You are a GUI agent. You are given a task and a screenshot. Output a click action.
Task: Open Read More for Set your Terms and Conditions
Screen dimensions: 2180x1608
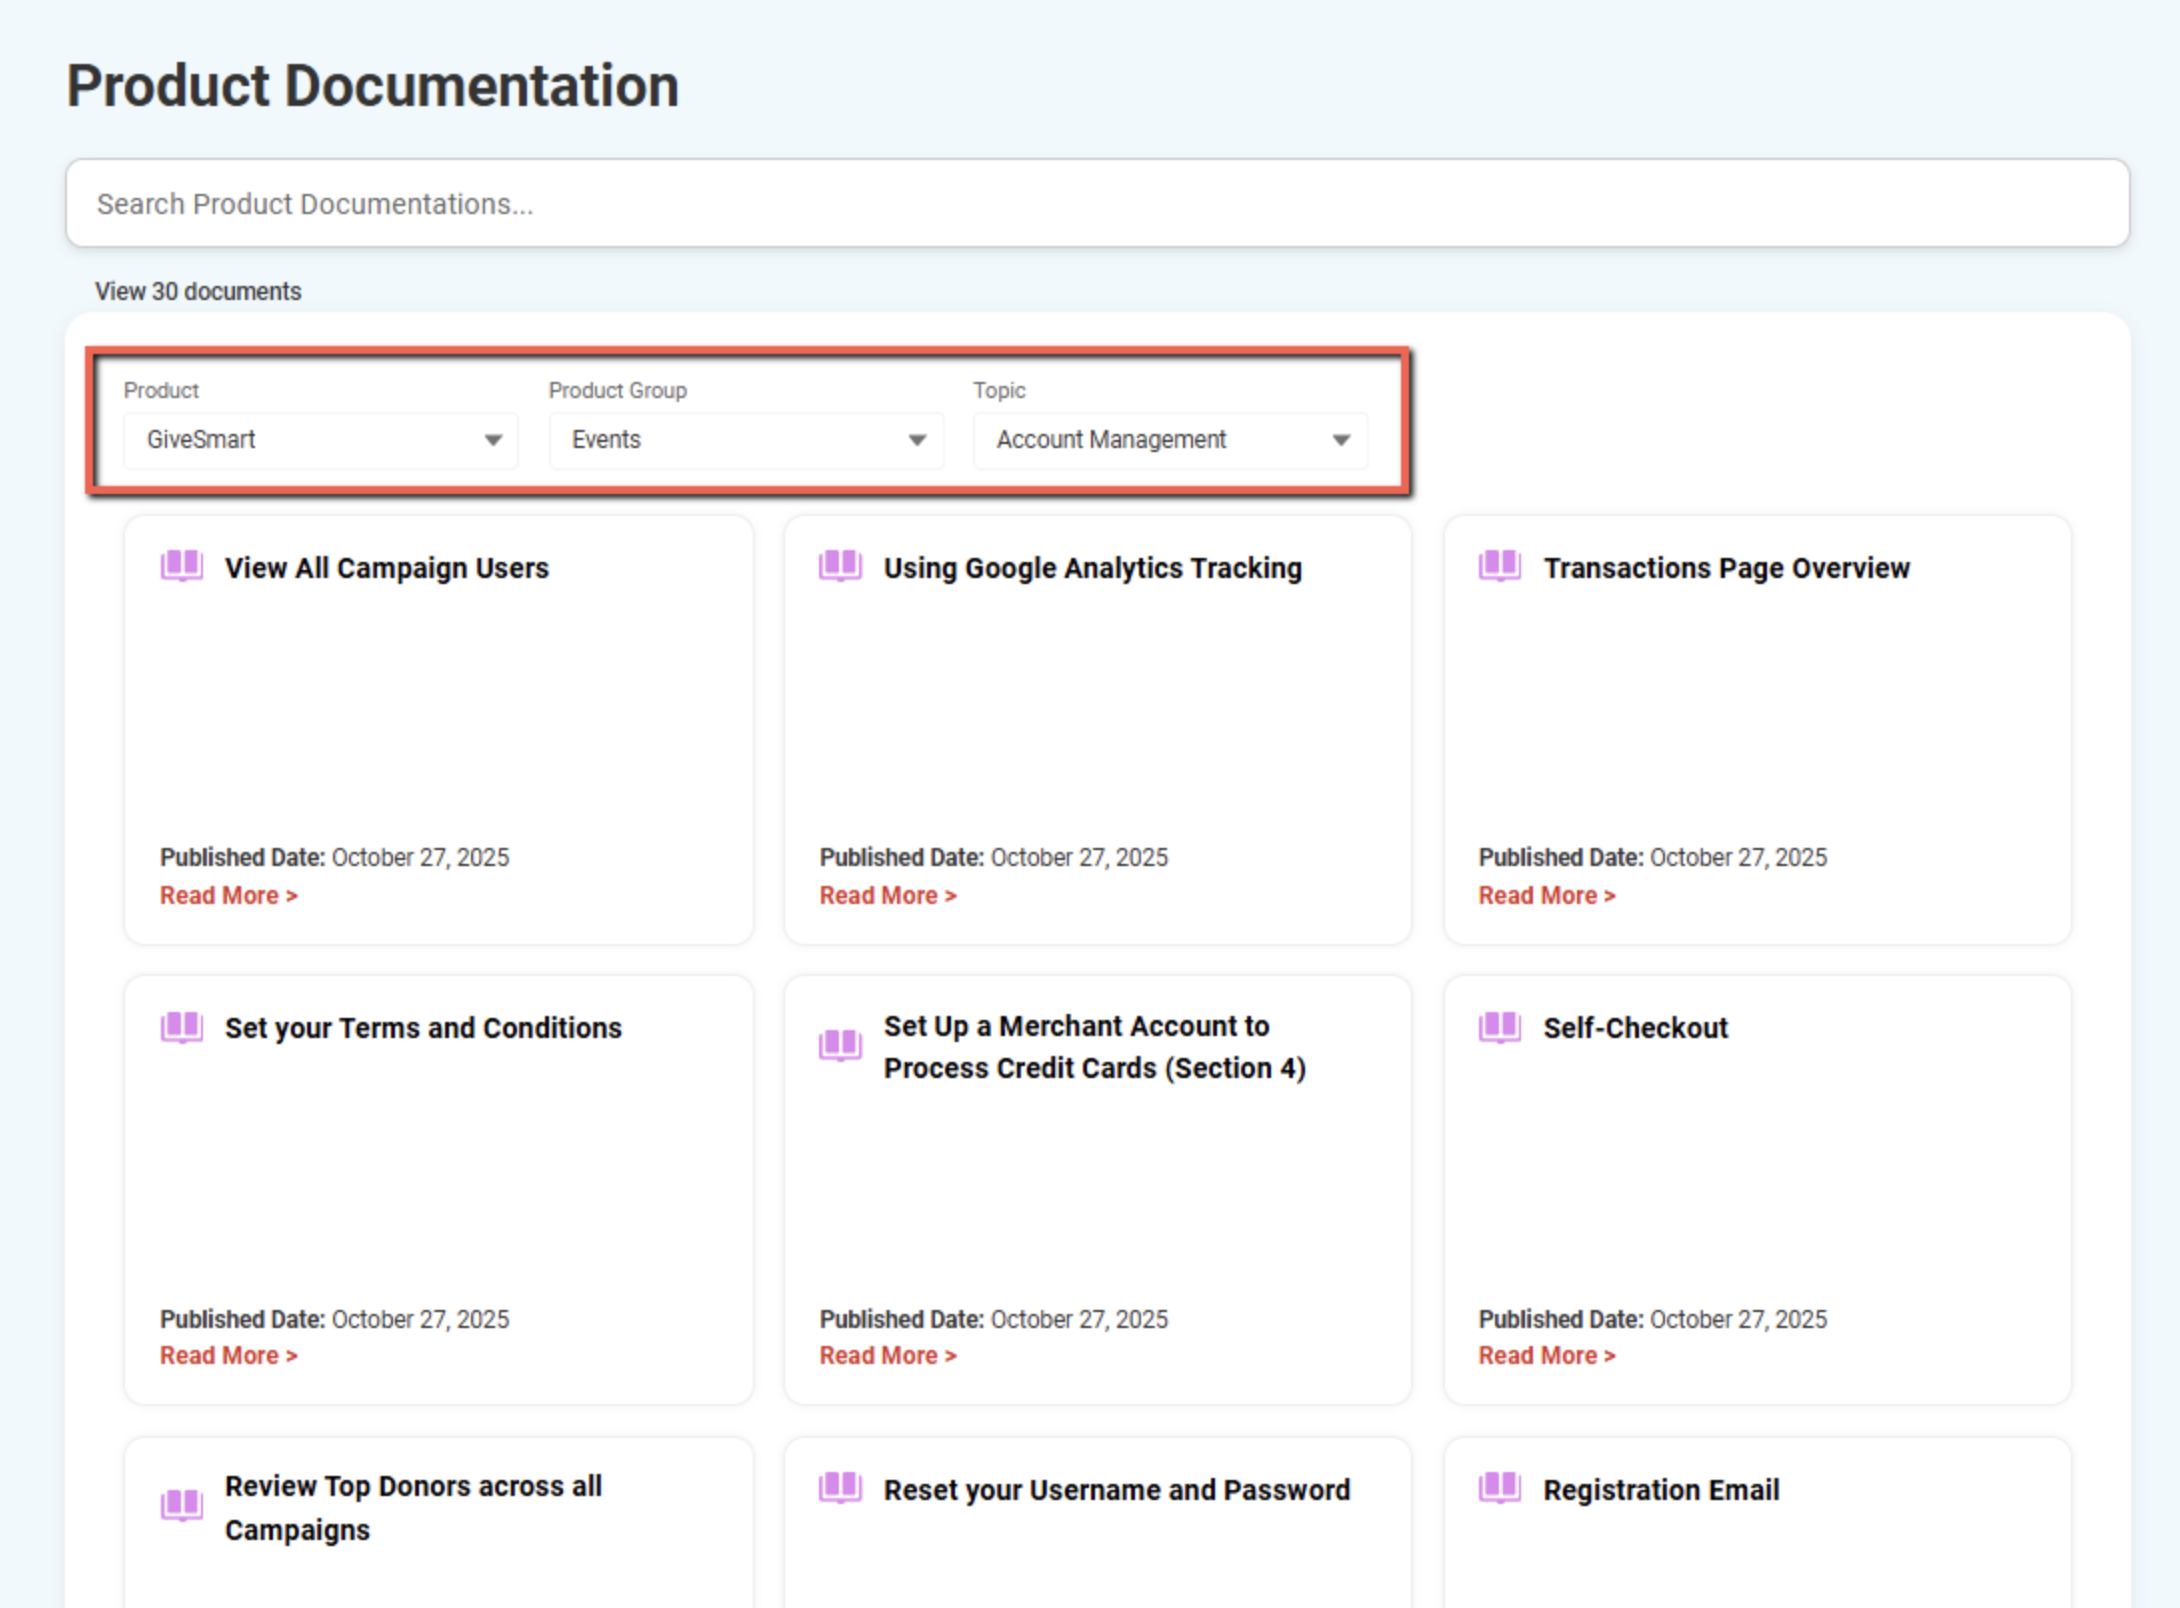(x=229, y=1355)
